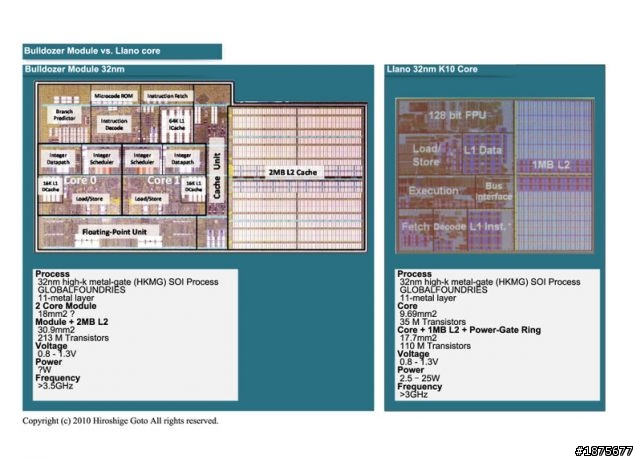Click the "Core 1" label

(163, 180)
